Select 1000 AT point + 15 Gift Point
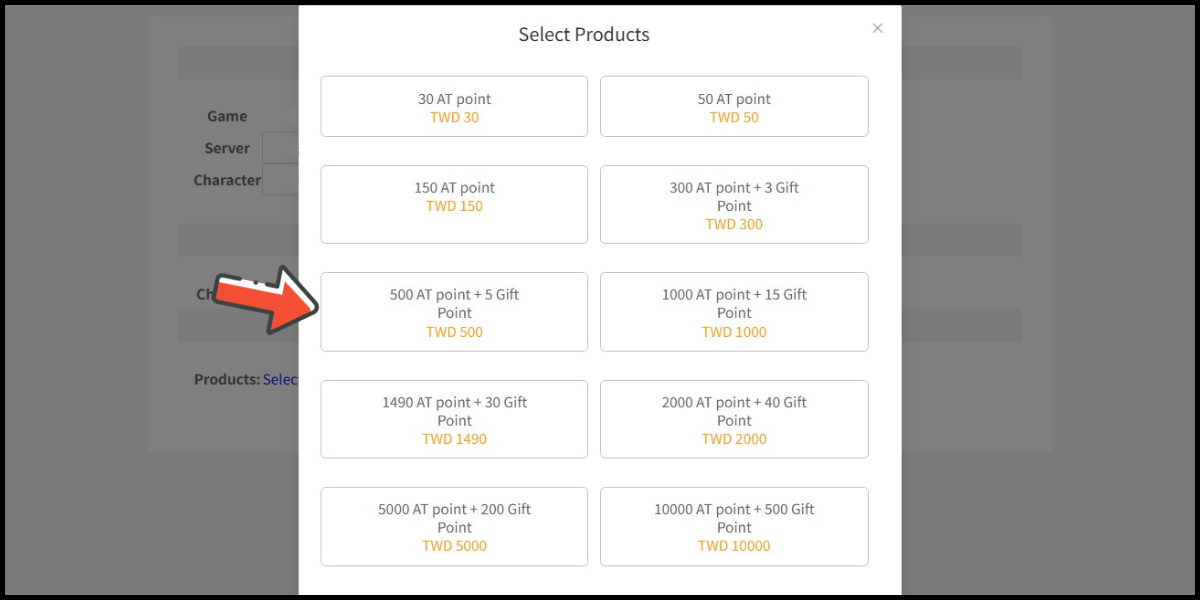1200x600 pixels. coord(734,312)
